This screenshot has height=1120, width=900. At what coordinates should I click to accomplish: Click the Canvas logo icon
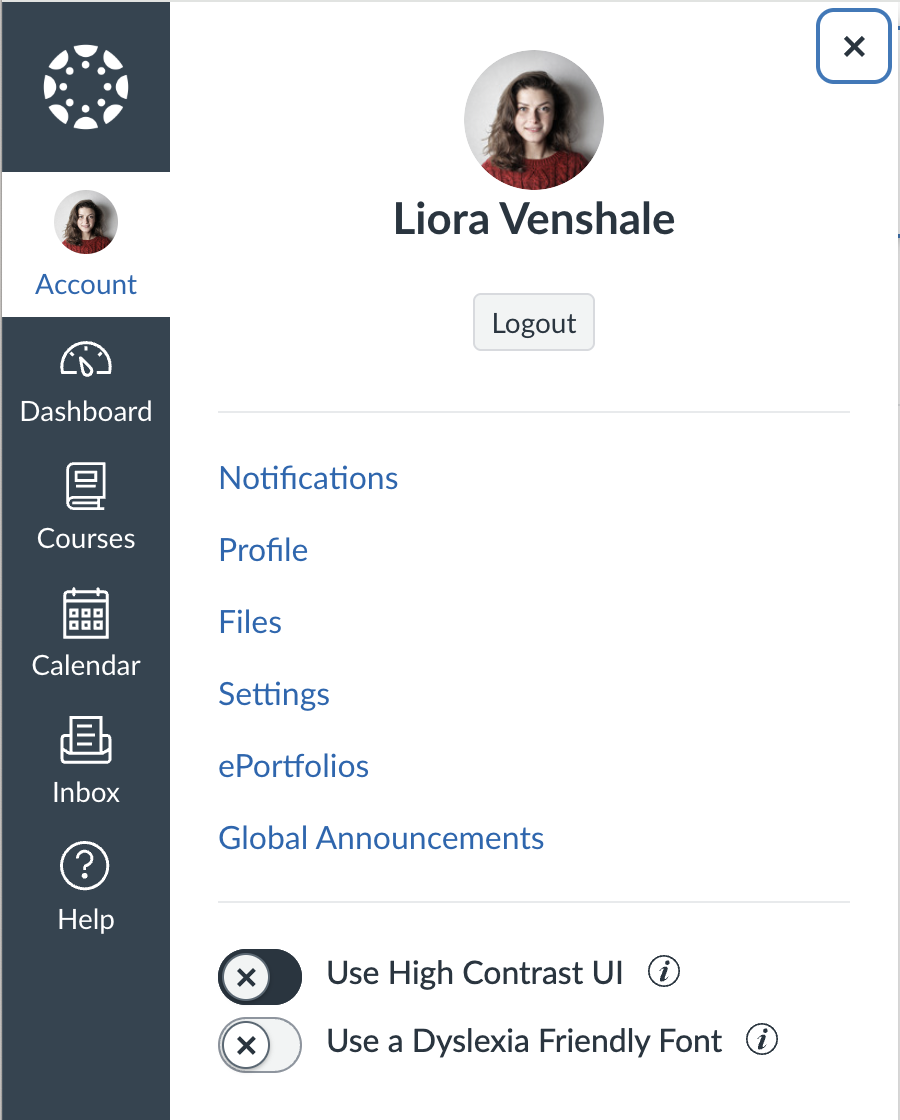(86, 86)
